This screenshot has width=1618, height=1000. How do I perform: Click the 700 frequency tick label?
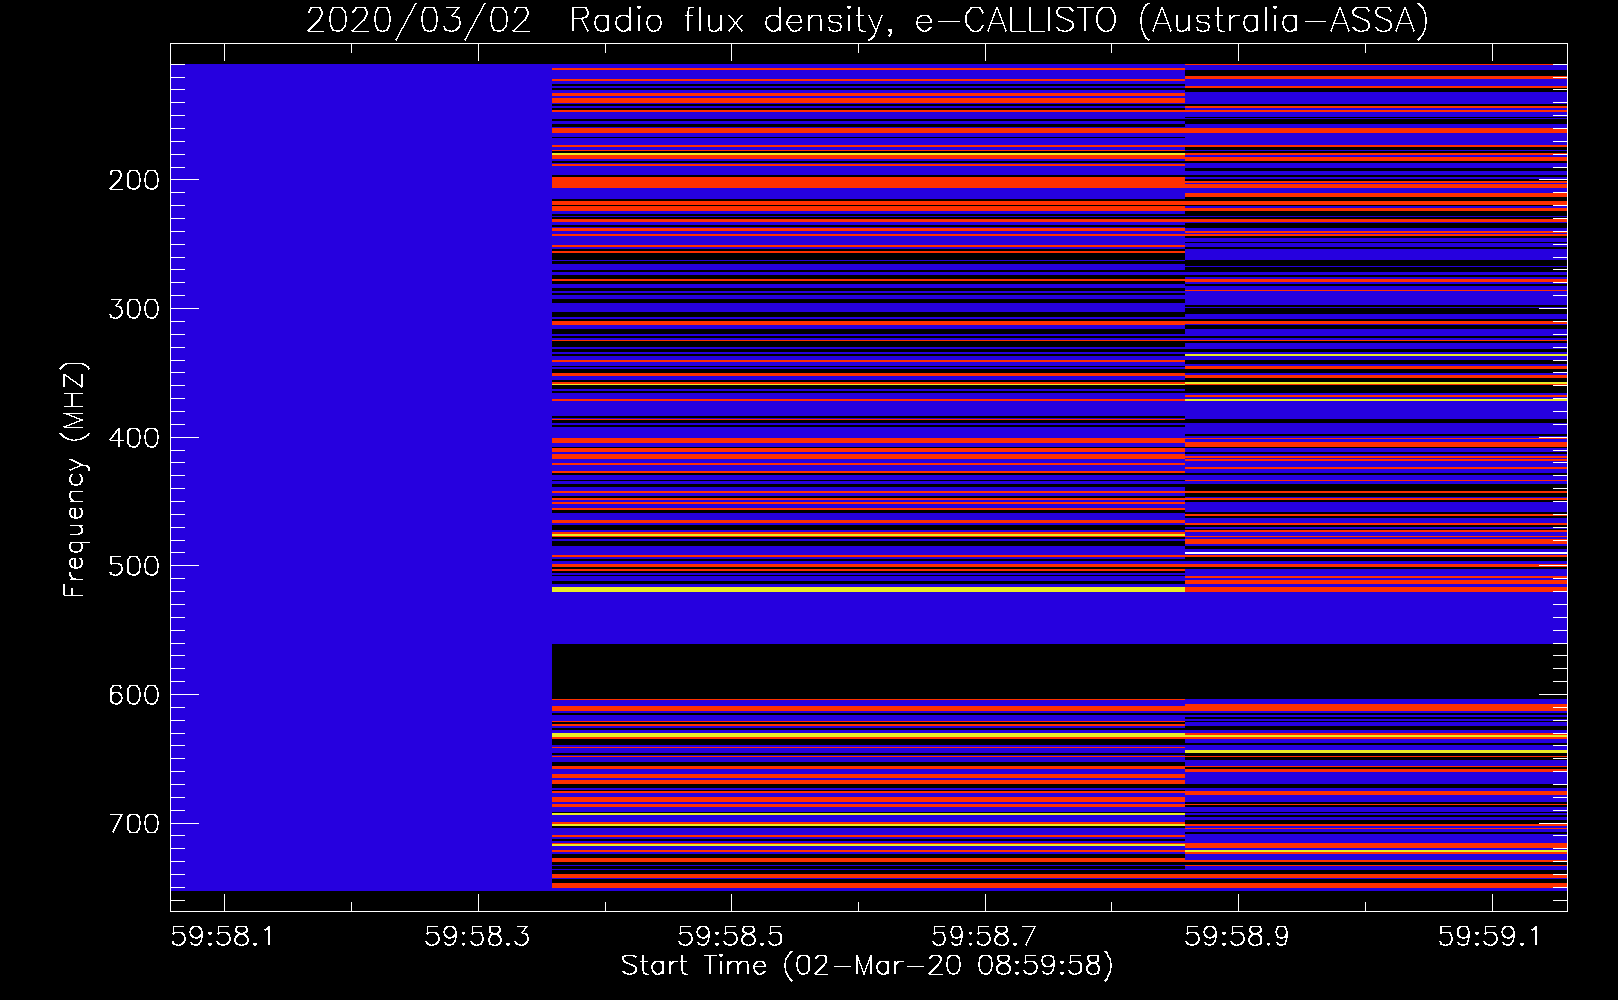coord(134,824)
